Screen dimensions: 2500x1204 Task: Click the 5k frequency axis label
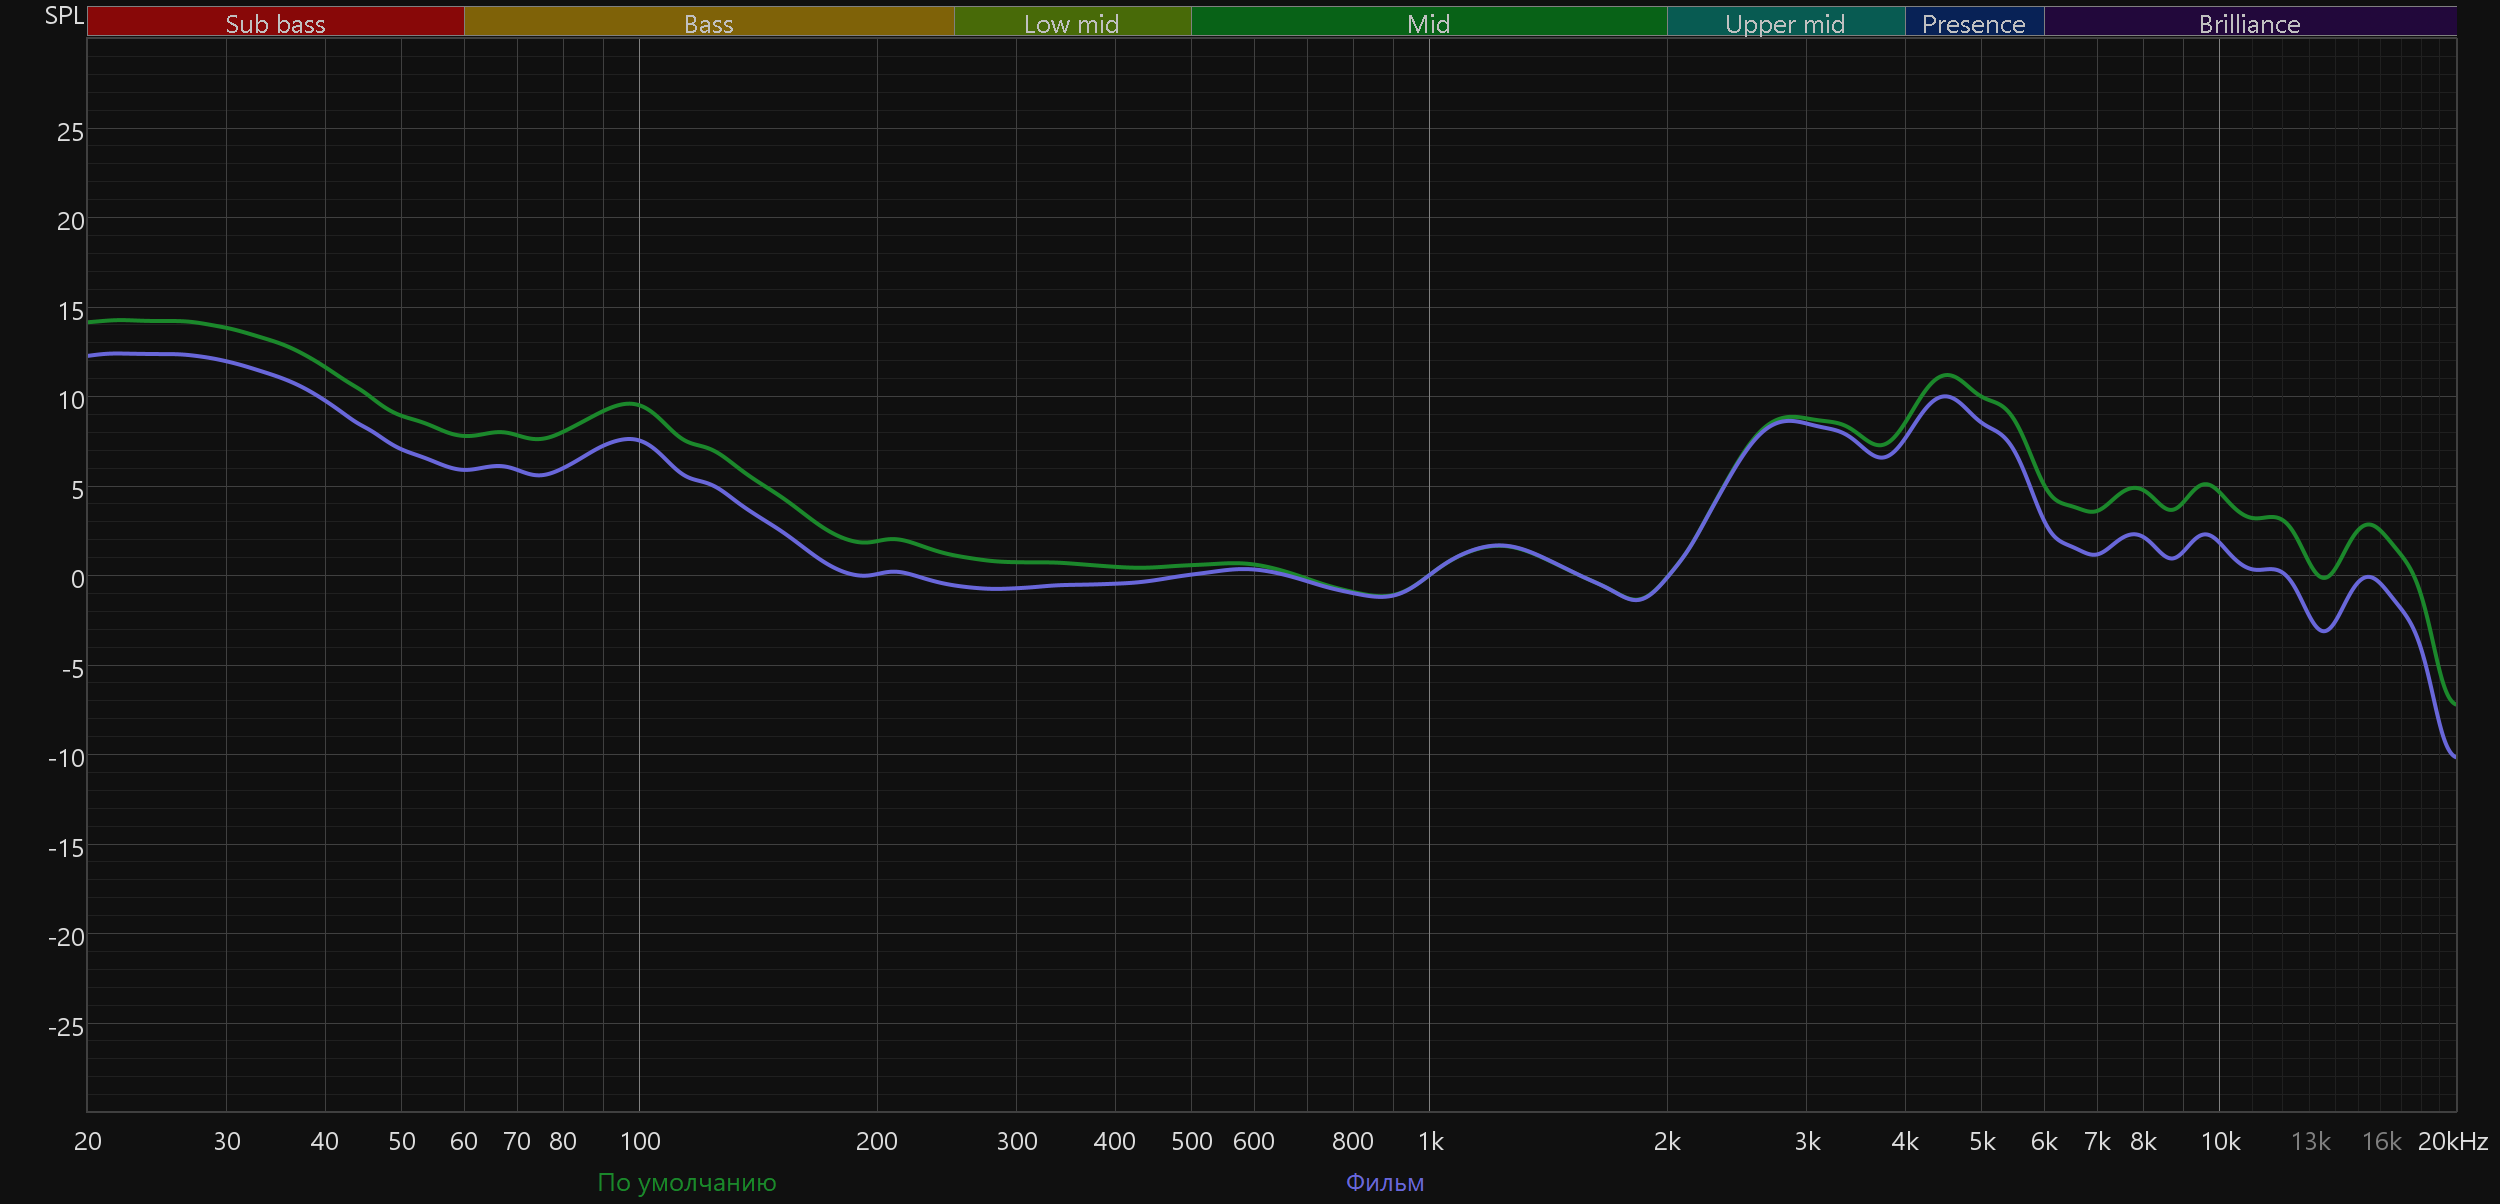[x=1982, y=1141]
